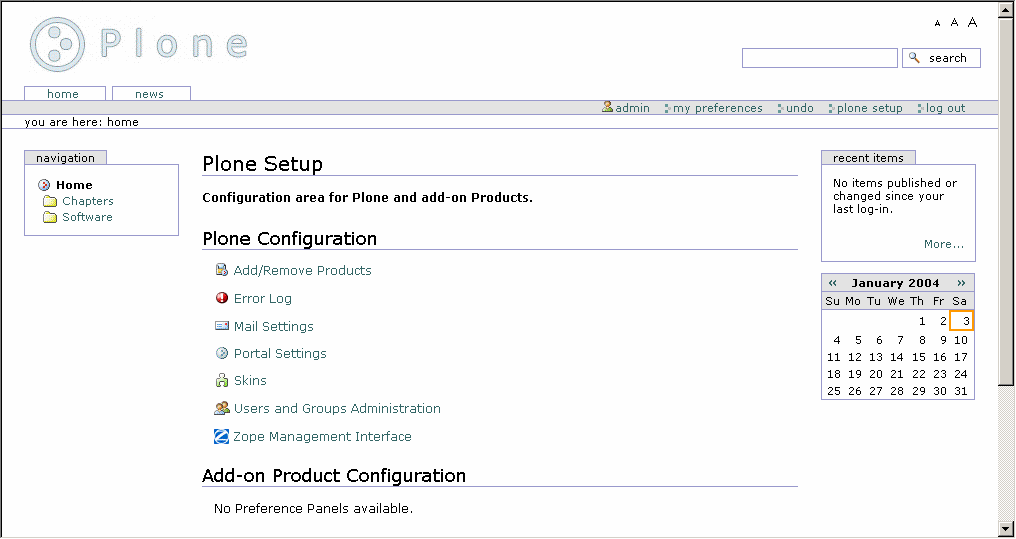The width and height of the screenshot is (1016, 539).
Task: Go to next month in calendar
Action: (961, 283)
